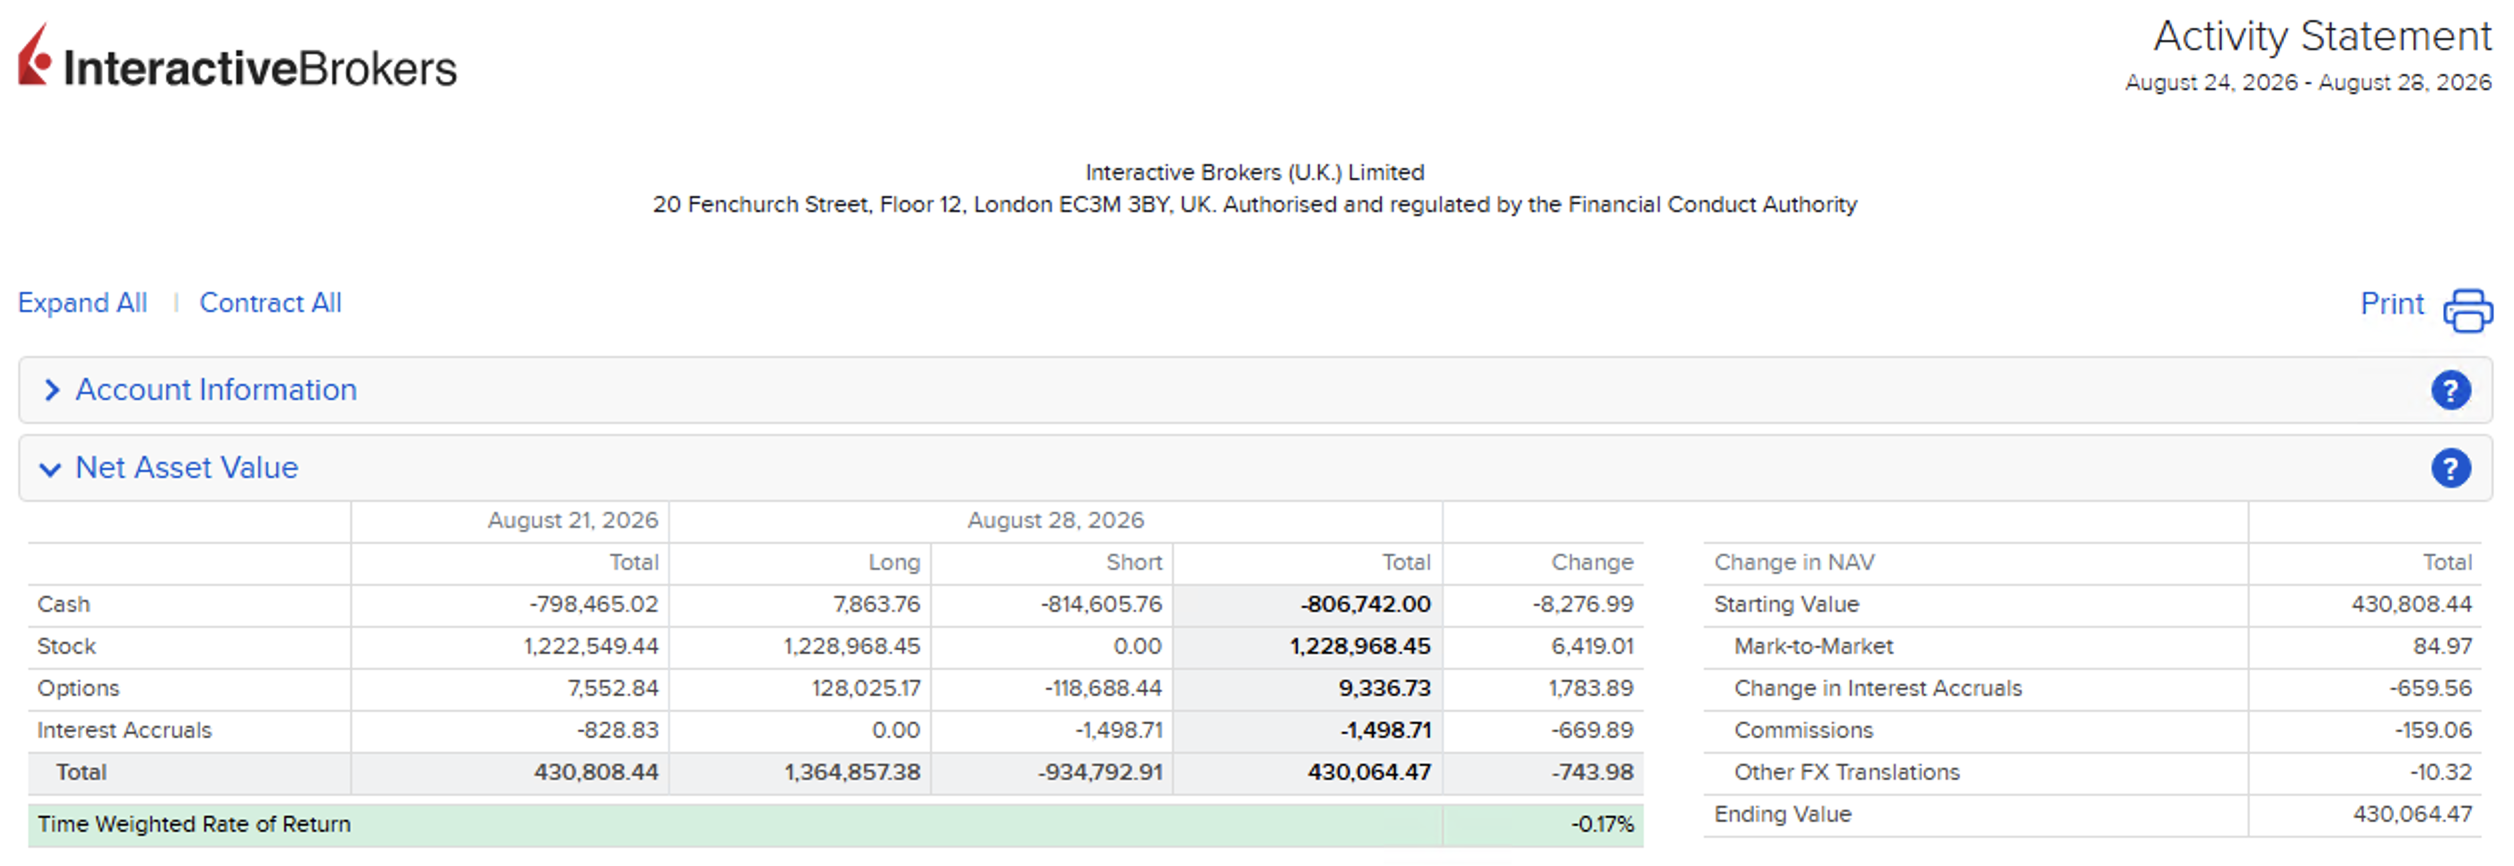Click the Commissions label

click(1803, 730)
